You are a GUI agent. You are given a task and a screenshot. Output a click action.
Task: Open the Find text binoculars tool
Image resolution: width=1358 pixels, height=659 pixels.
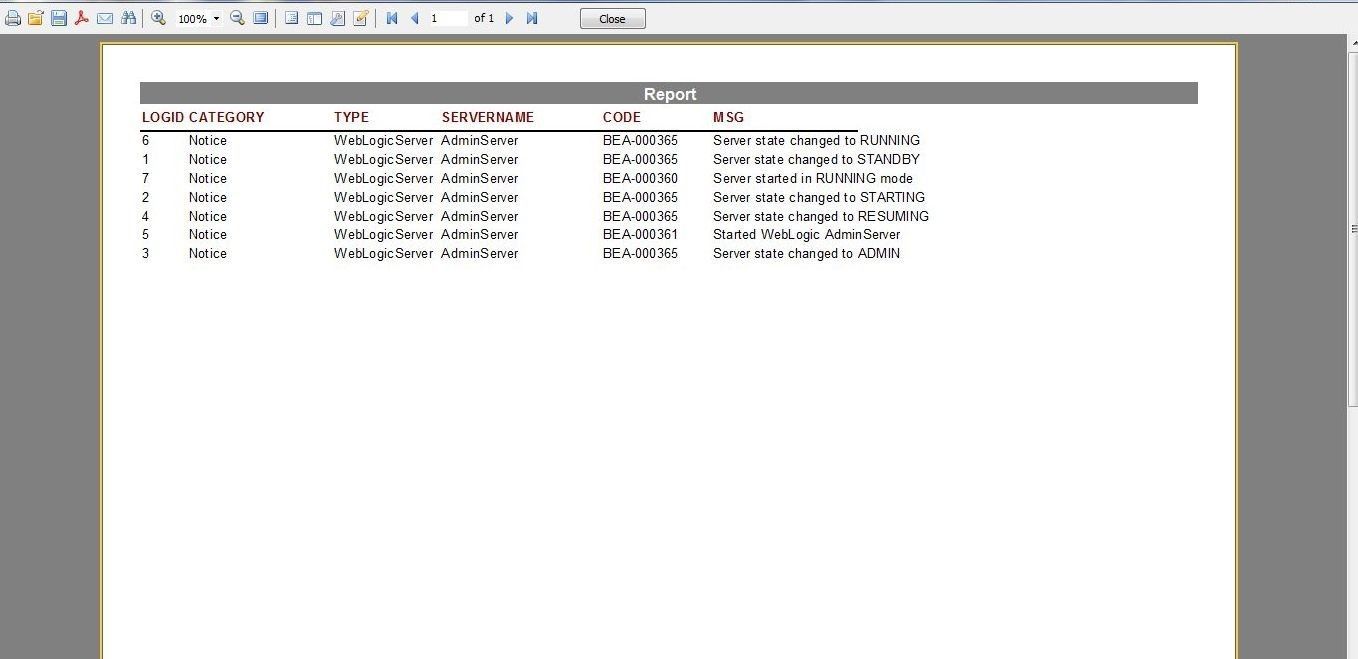coord(128,18)
